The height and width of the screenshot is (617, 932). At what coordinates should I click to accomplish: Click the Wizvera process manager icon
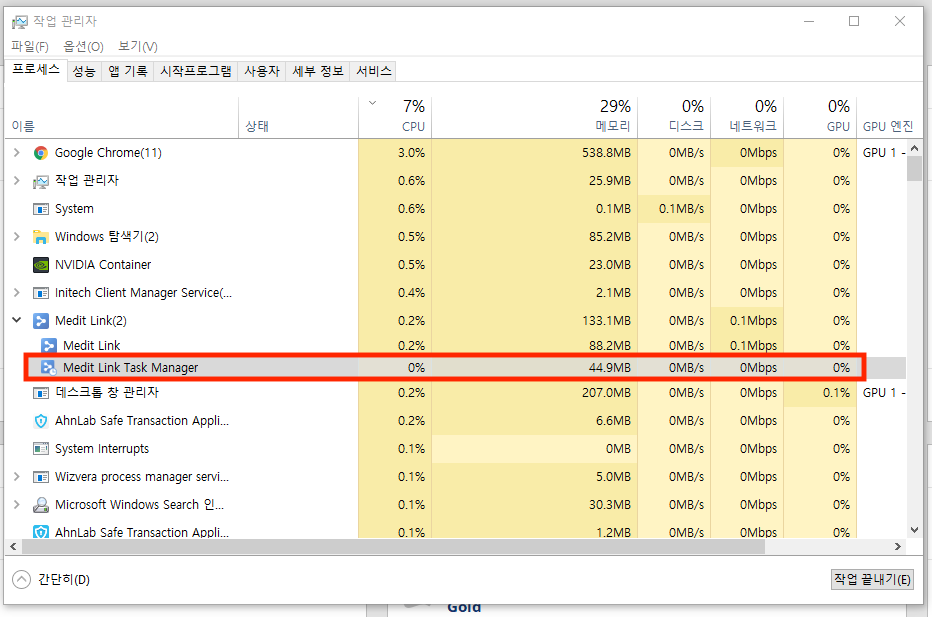(x=40, y=477)
